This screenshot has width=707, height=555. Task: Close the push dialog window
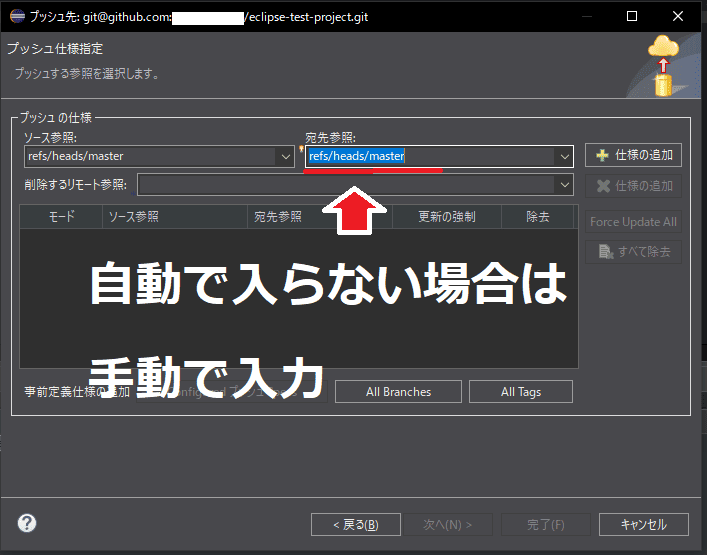tap(680, 16)
